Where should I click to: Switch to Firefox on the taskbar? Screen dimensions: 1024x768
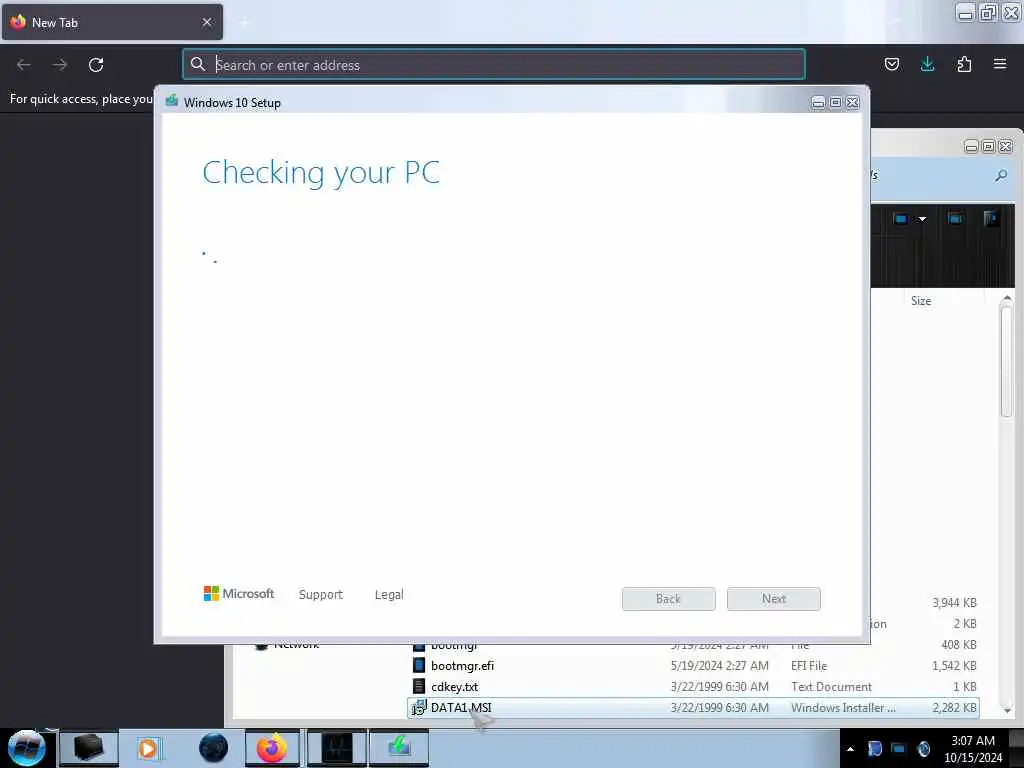pyautogui.click(x=272, y=748)
